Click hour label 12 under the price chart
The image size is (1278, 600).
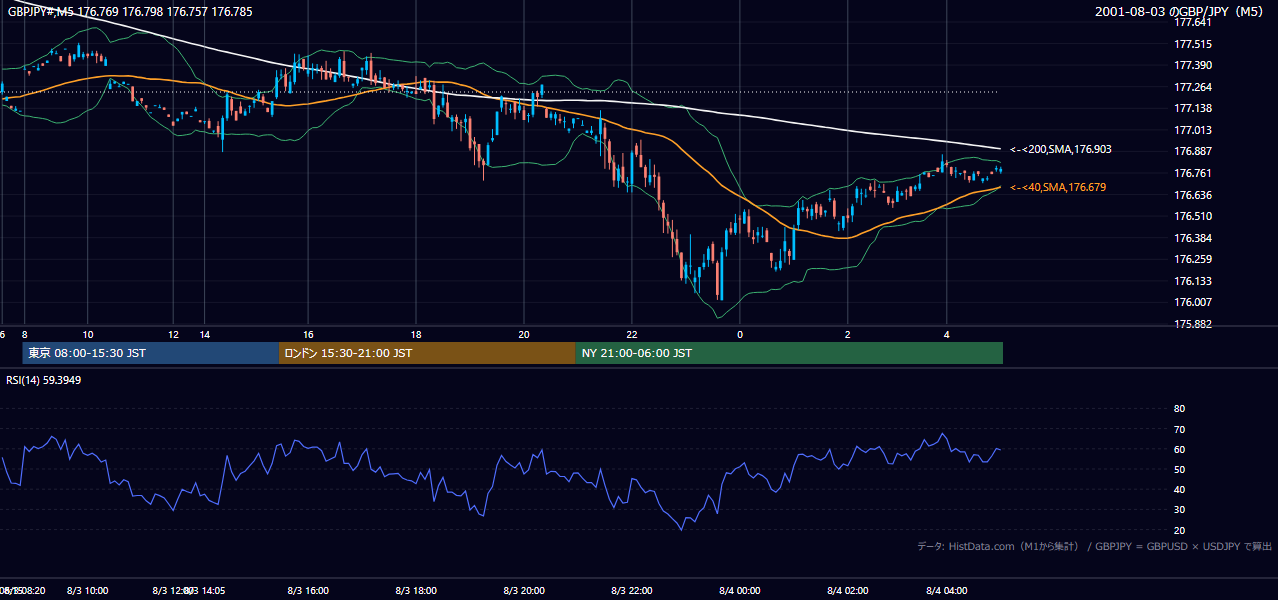(x=173, y=334)
